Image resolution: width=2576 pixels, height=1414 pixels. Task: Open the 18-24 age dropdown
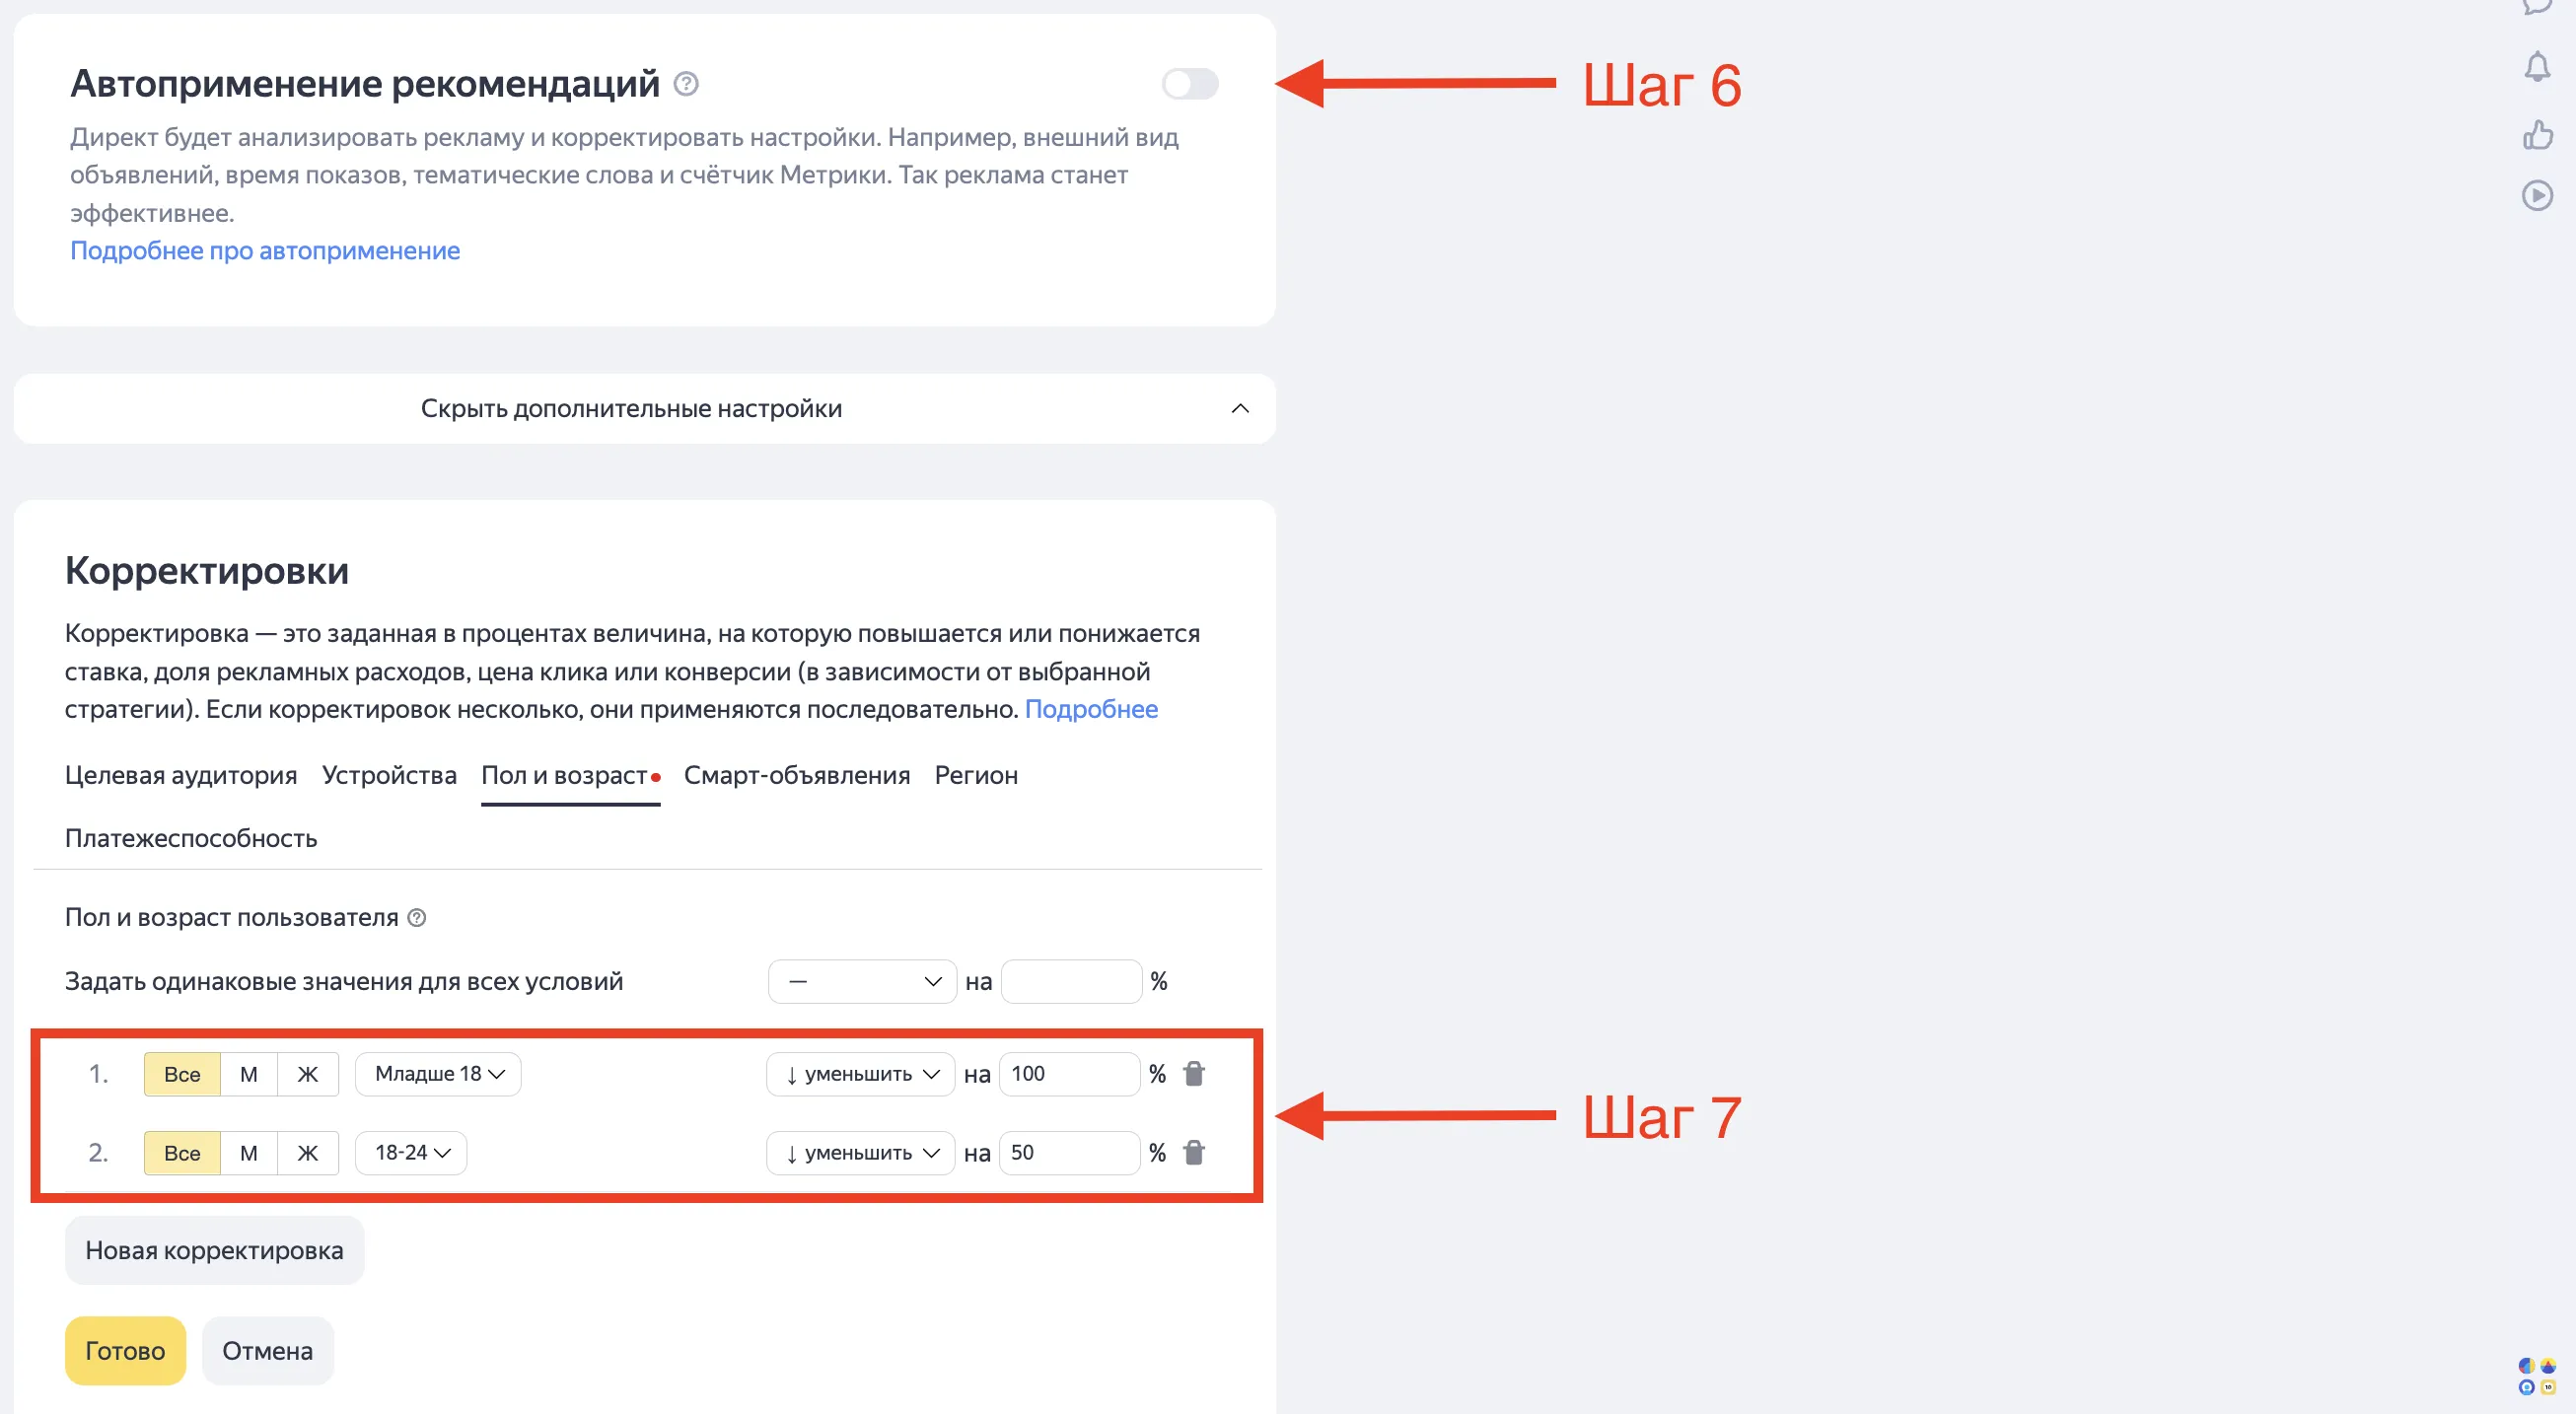pyautogui.click(x=411, y=1153)
